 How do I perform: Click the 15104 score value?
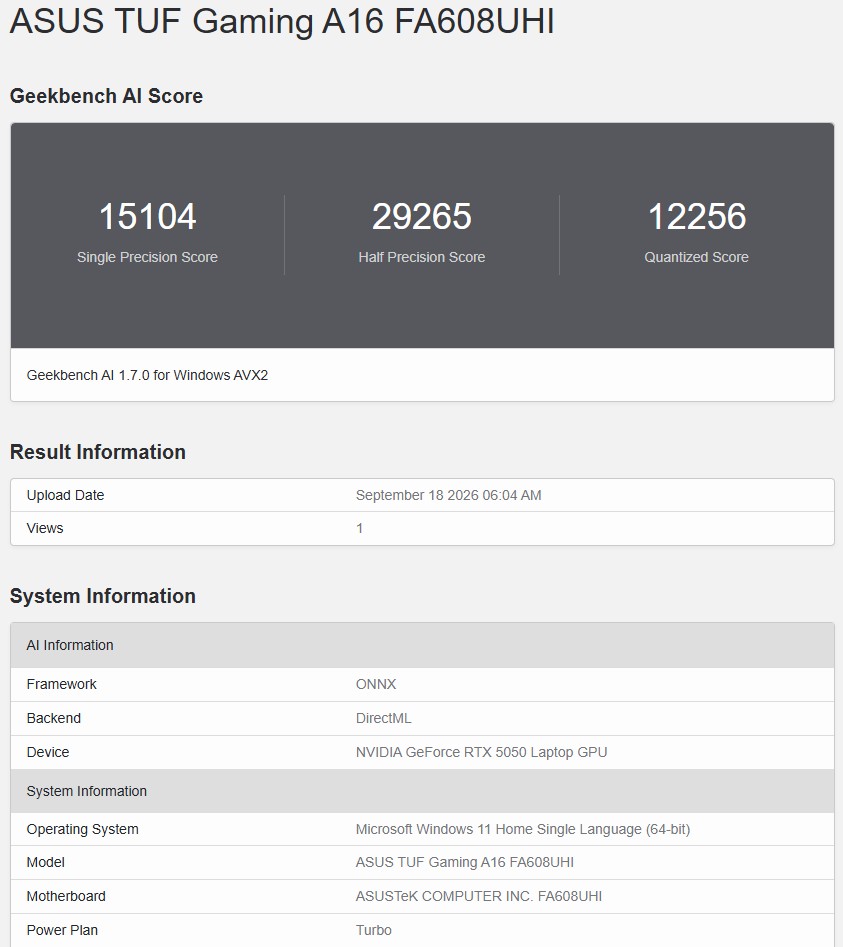click(147, 216)
